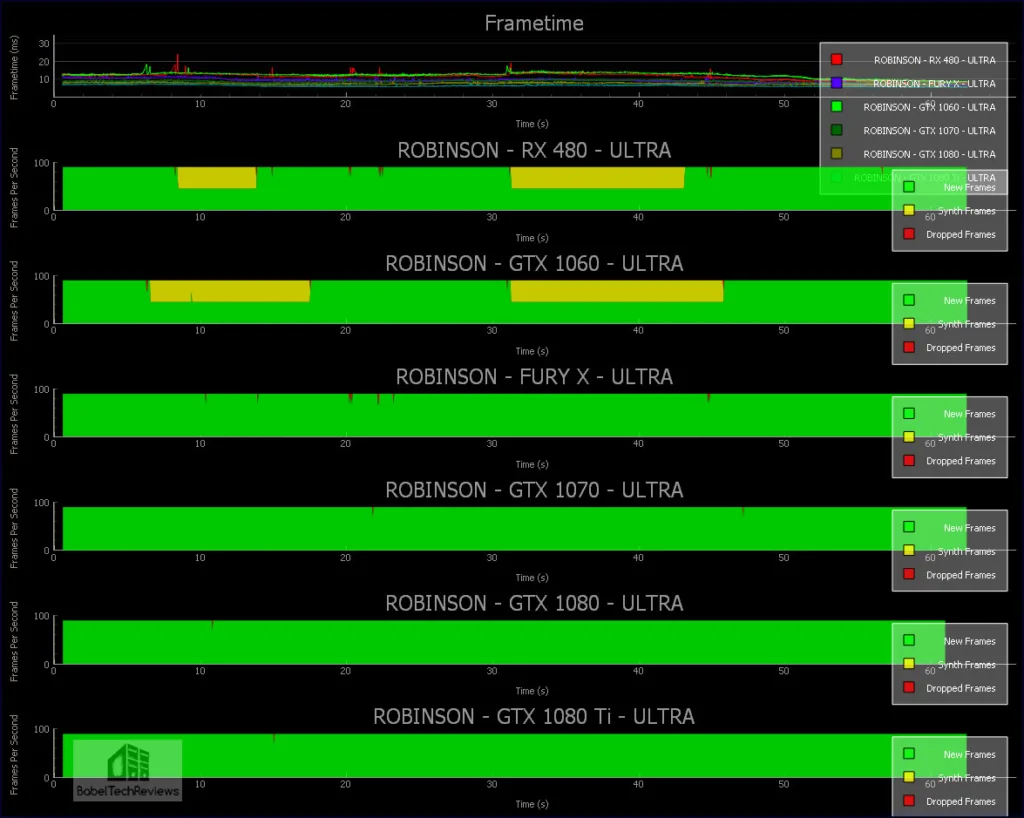
Task: Select 'ROBINSON - RX 480 - ULTRA' Frametime legend label
Action: click(935, 60)
